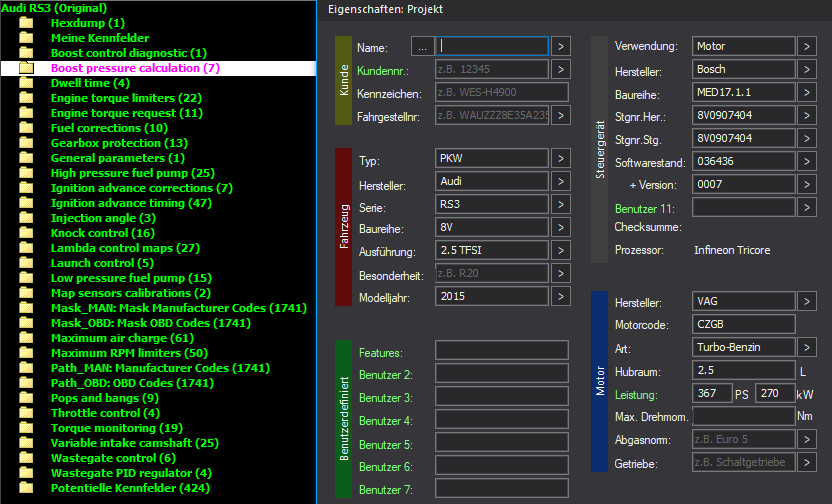Open the ellipsis button beside Name
Image resolution: width=832 pixels, height=504 pixels.
coord(422,47)
